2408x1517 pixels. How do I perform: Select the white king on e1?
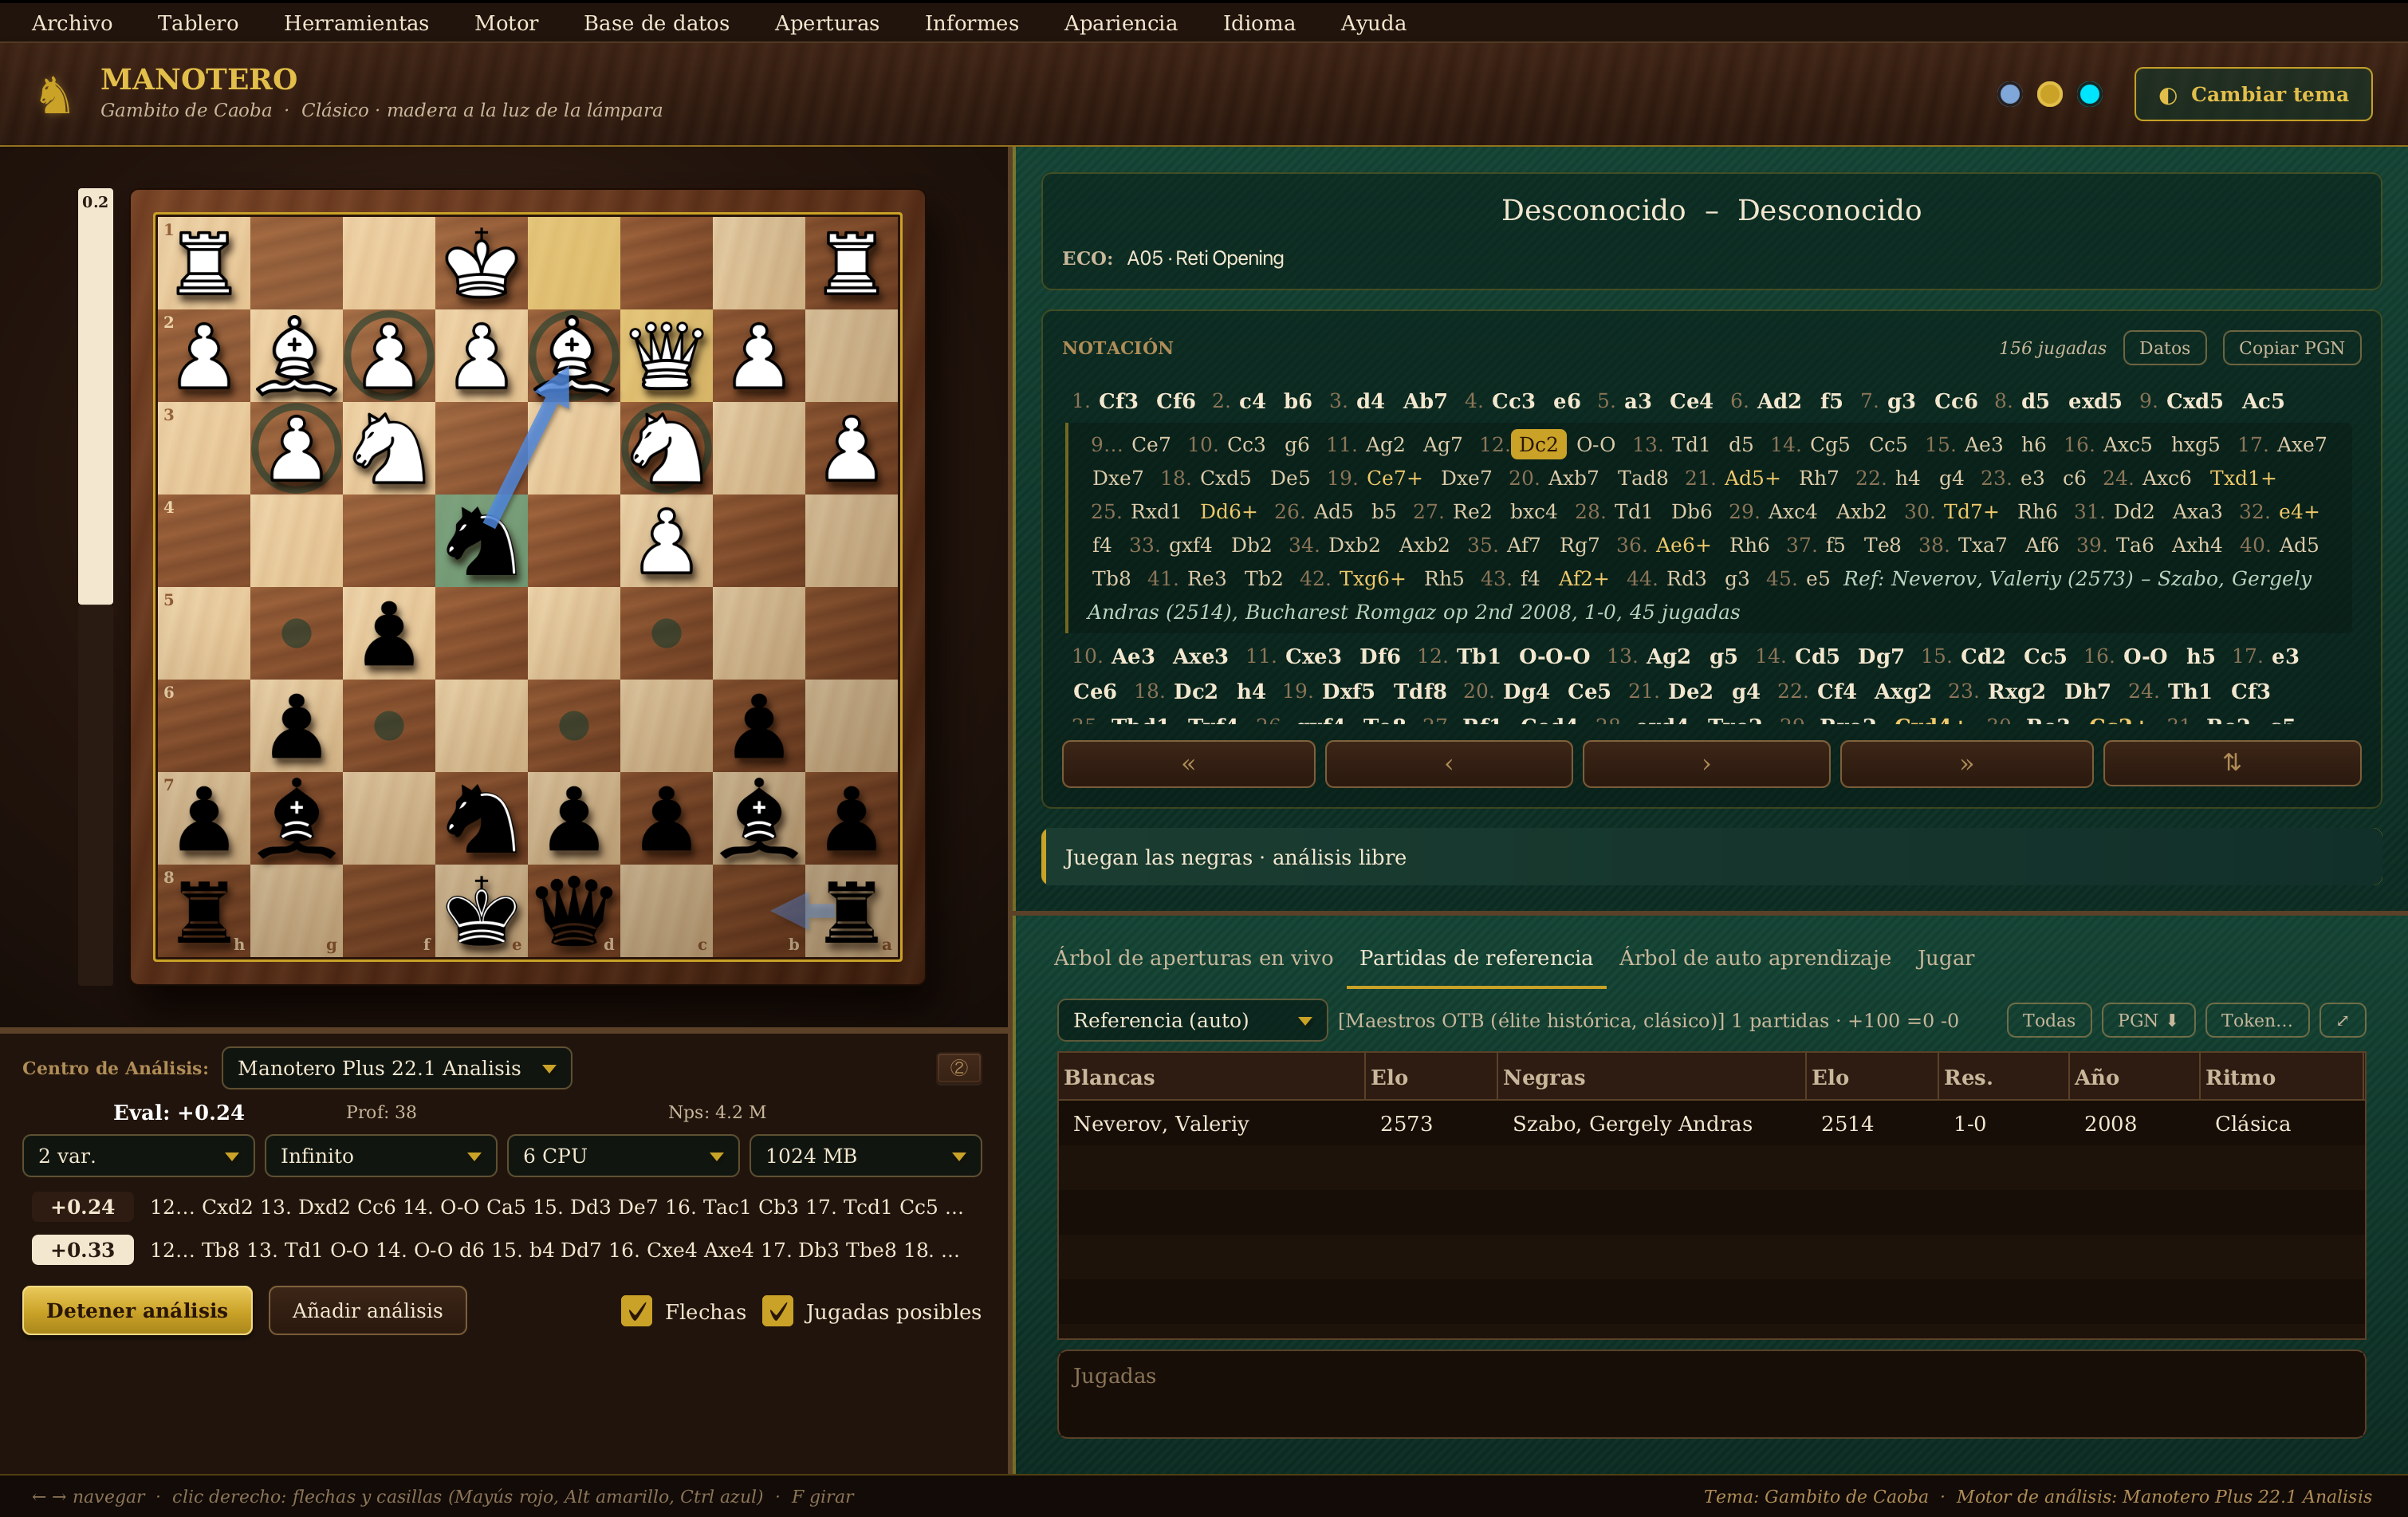tap(481, 263)
